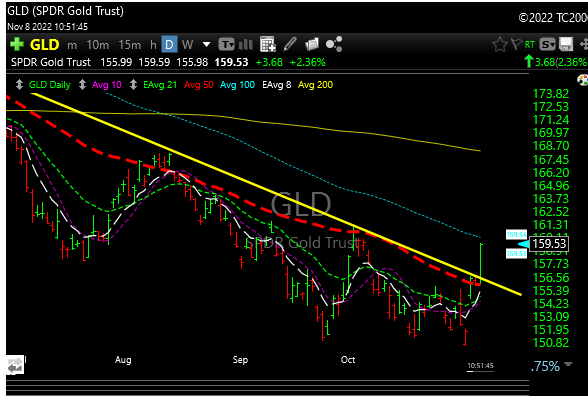Toggle the green RT real-time indicator
Viewport: 588px width, 396px height.
[530, 45]
